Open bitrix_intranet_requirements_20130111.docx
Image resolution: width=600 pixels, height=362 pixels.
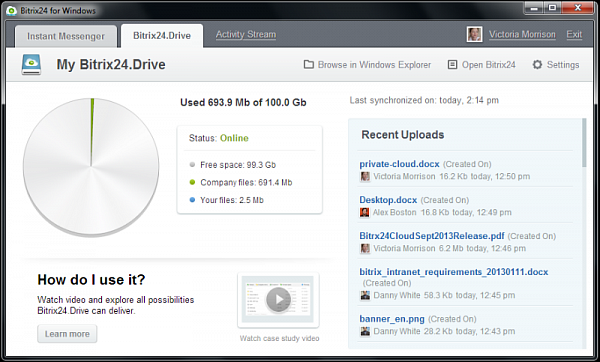tap(454, 272)
